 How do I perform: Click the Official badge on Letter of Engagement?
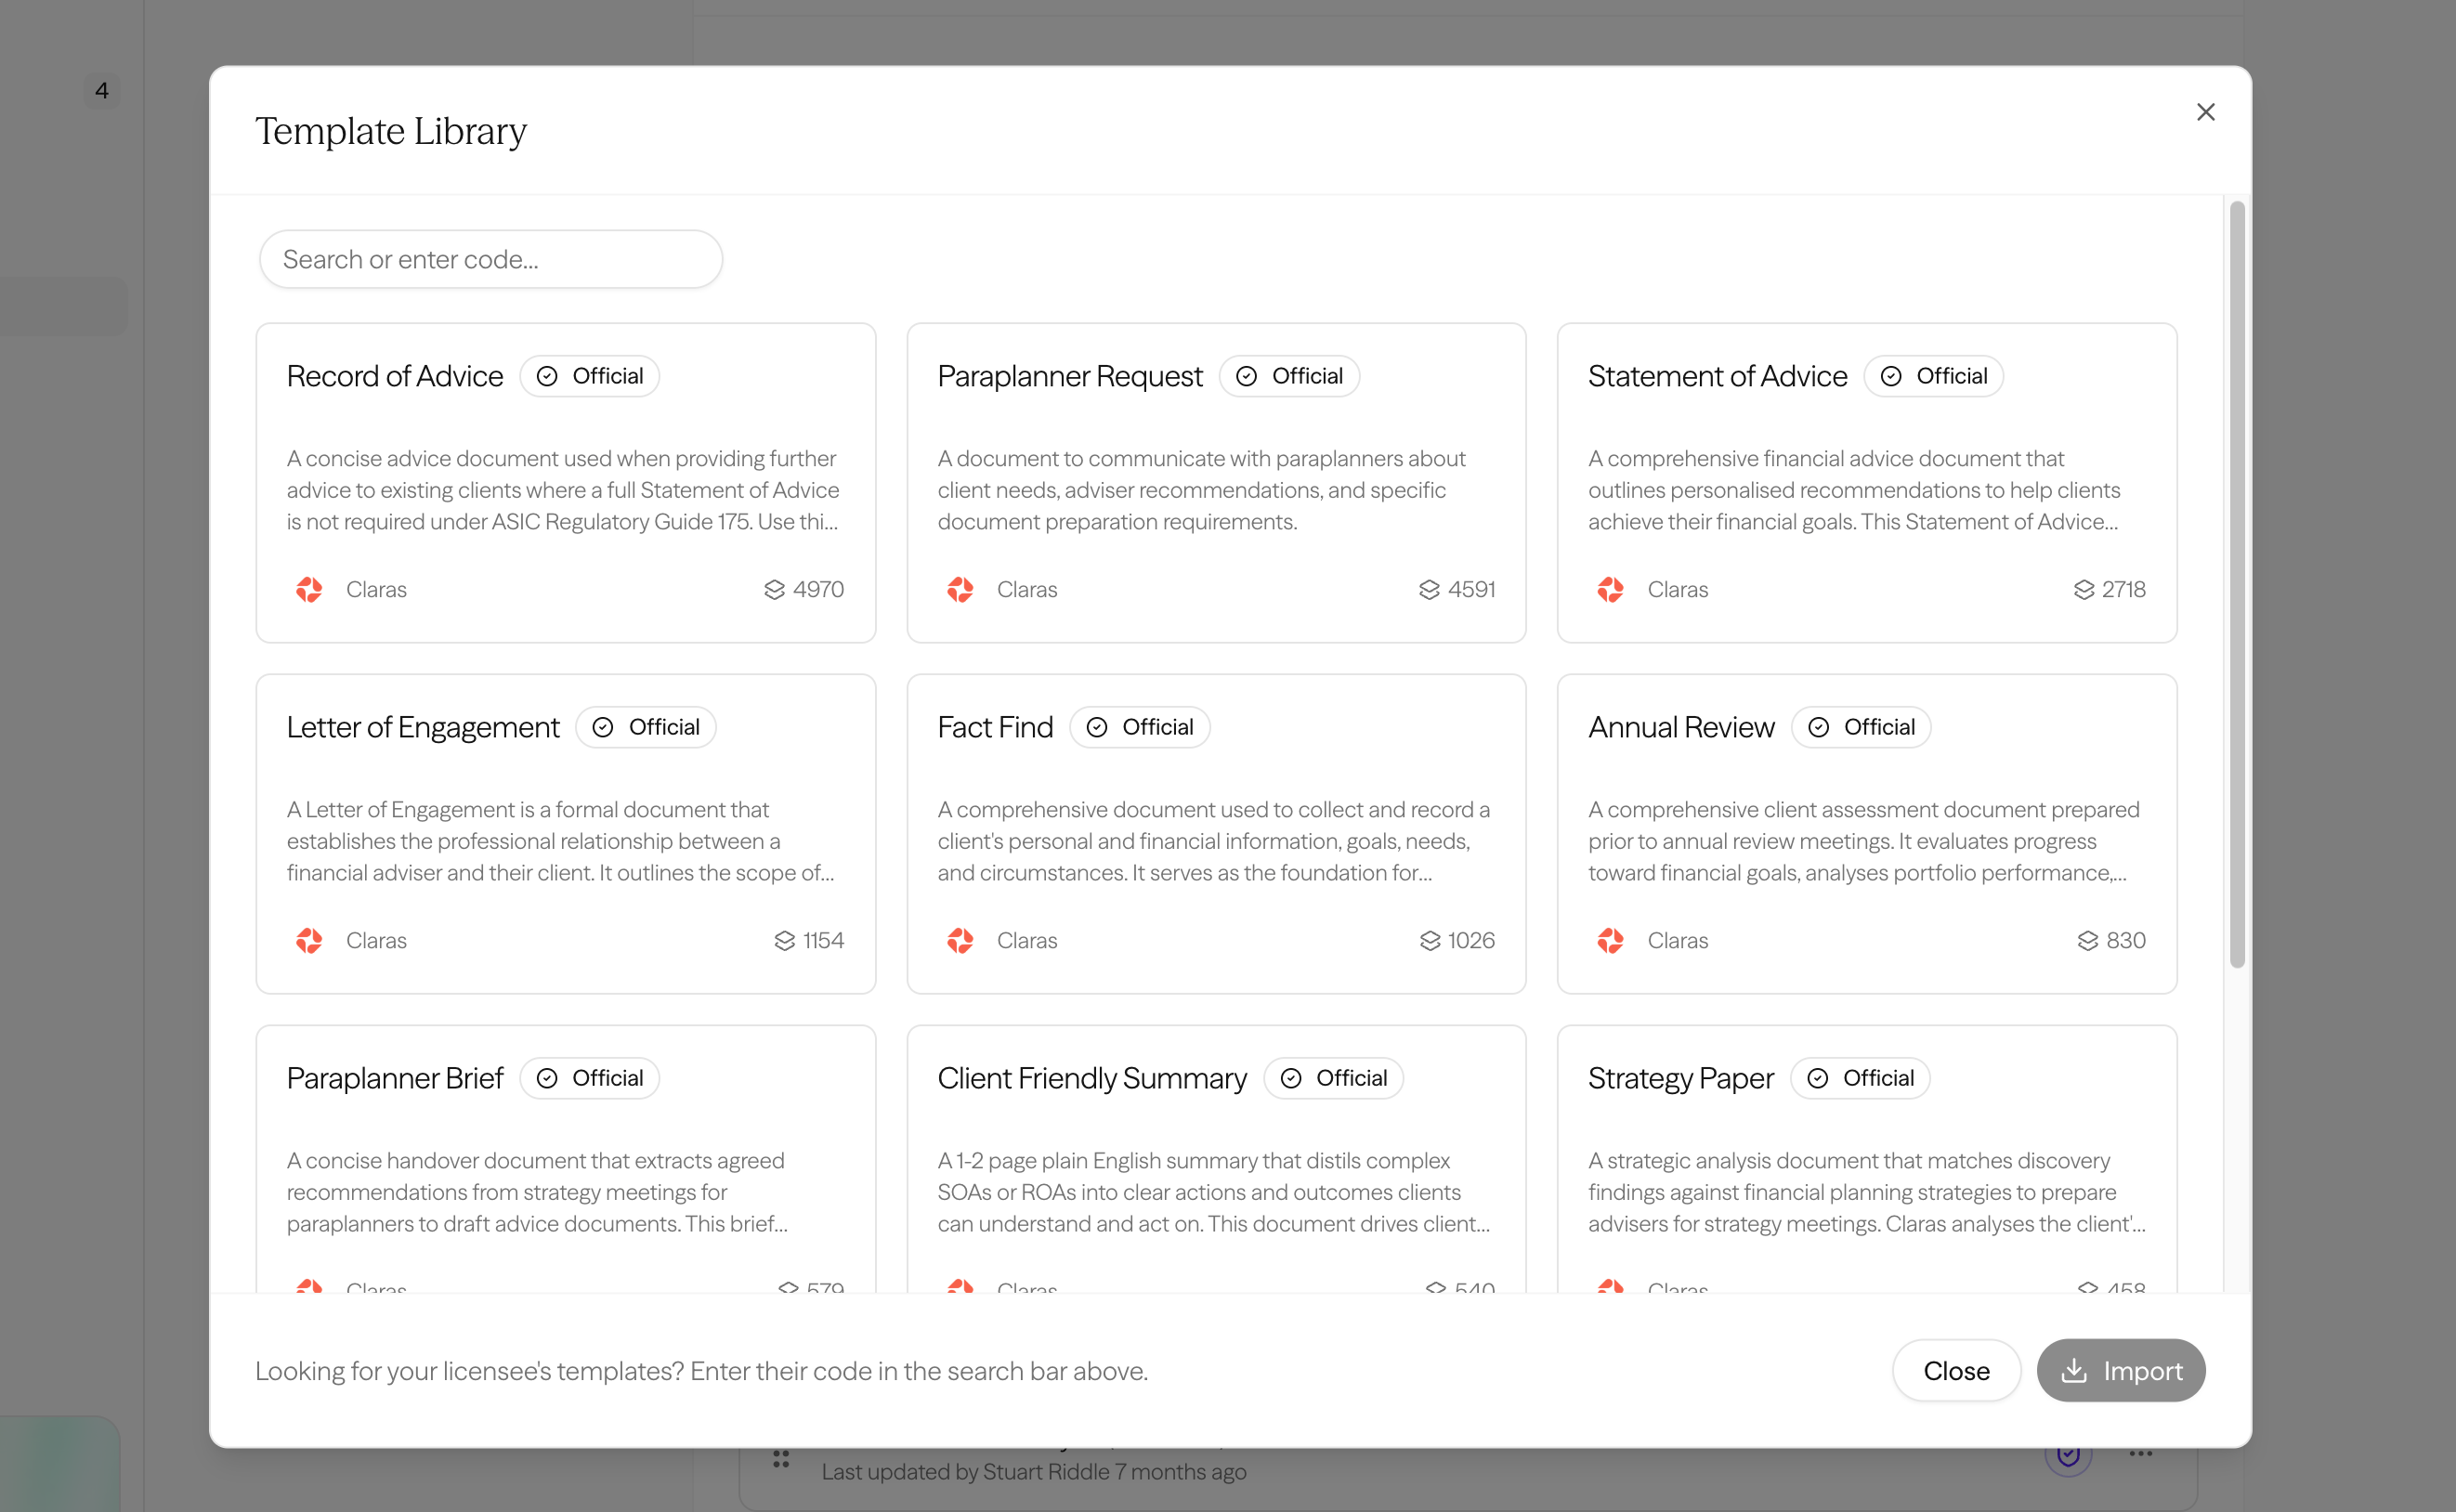pyautogui.click(x=646, y=727)
